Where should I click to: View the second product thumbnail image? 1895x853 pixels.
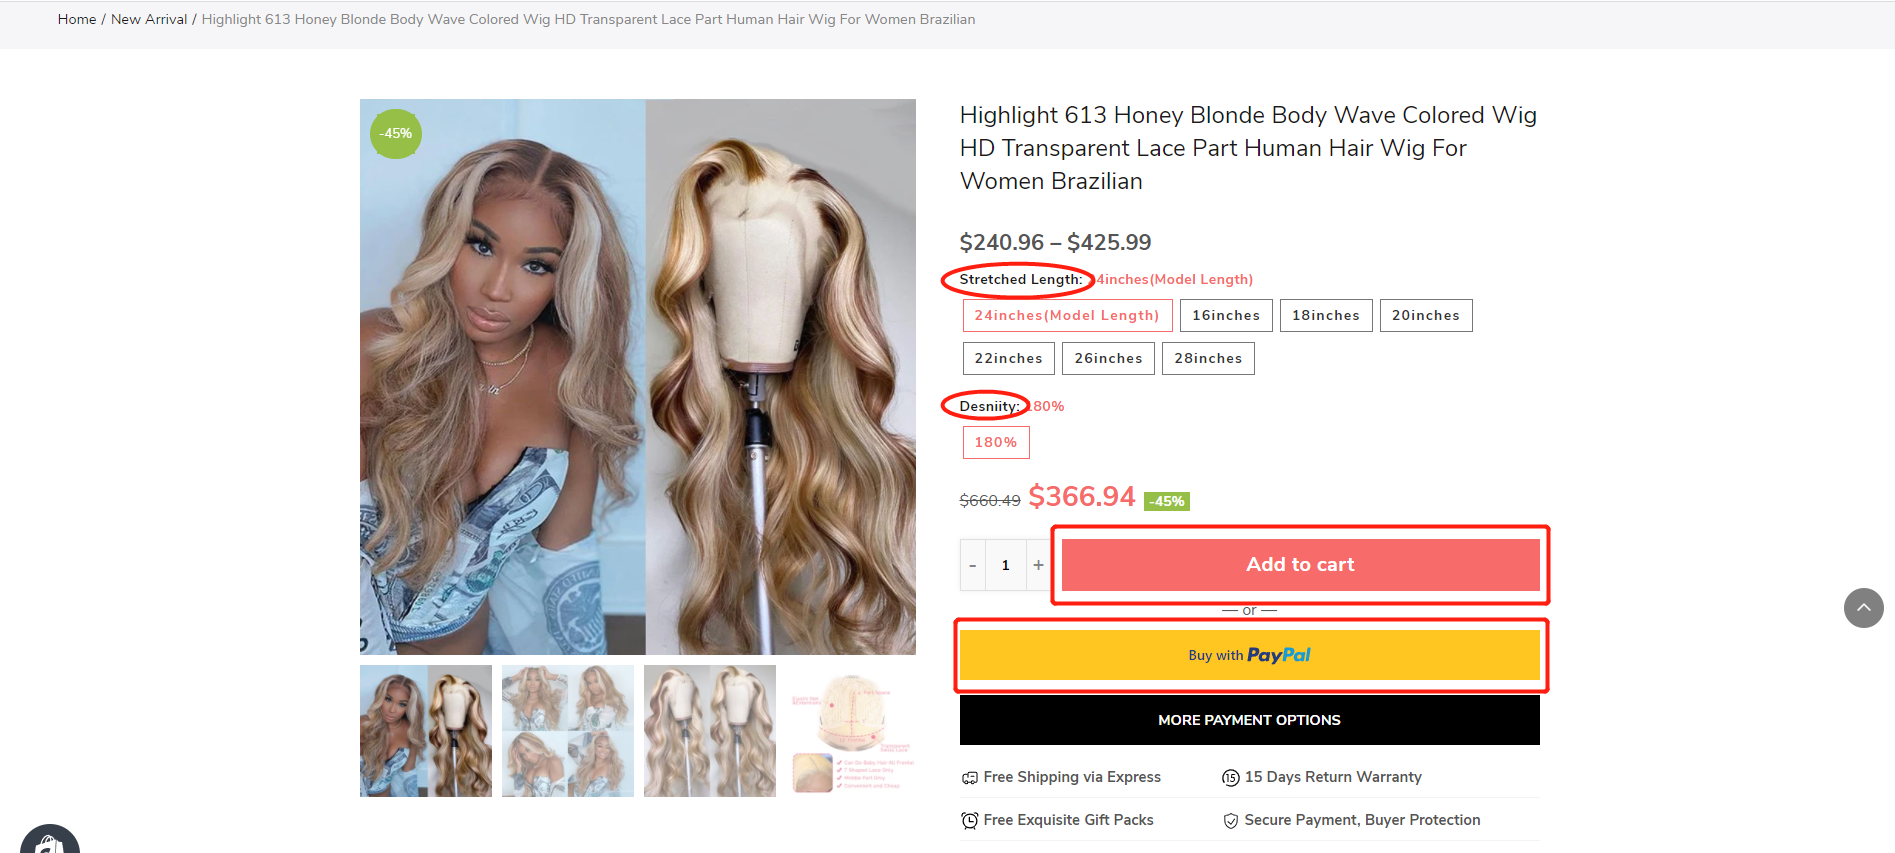pos(568,731)
